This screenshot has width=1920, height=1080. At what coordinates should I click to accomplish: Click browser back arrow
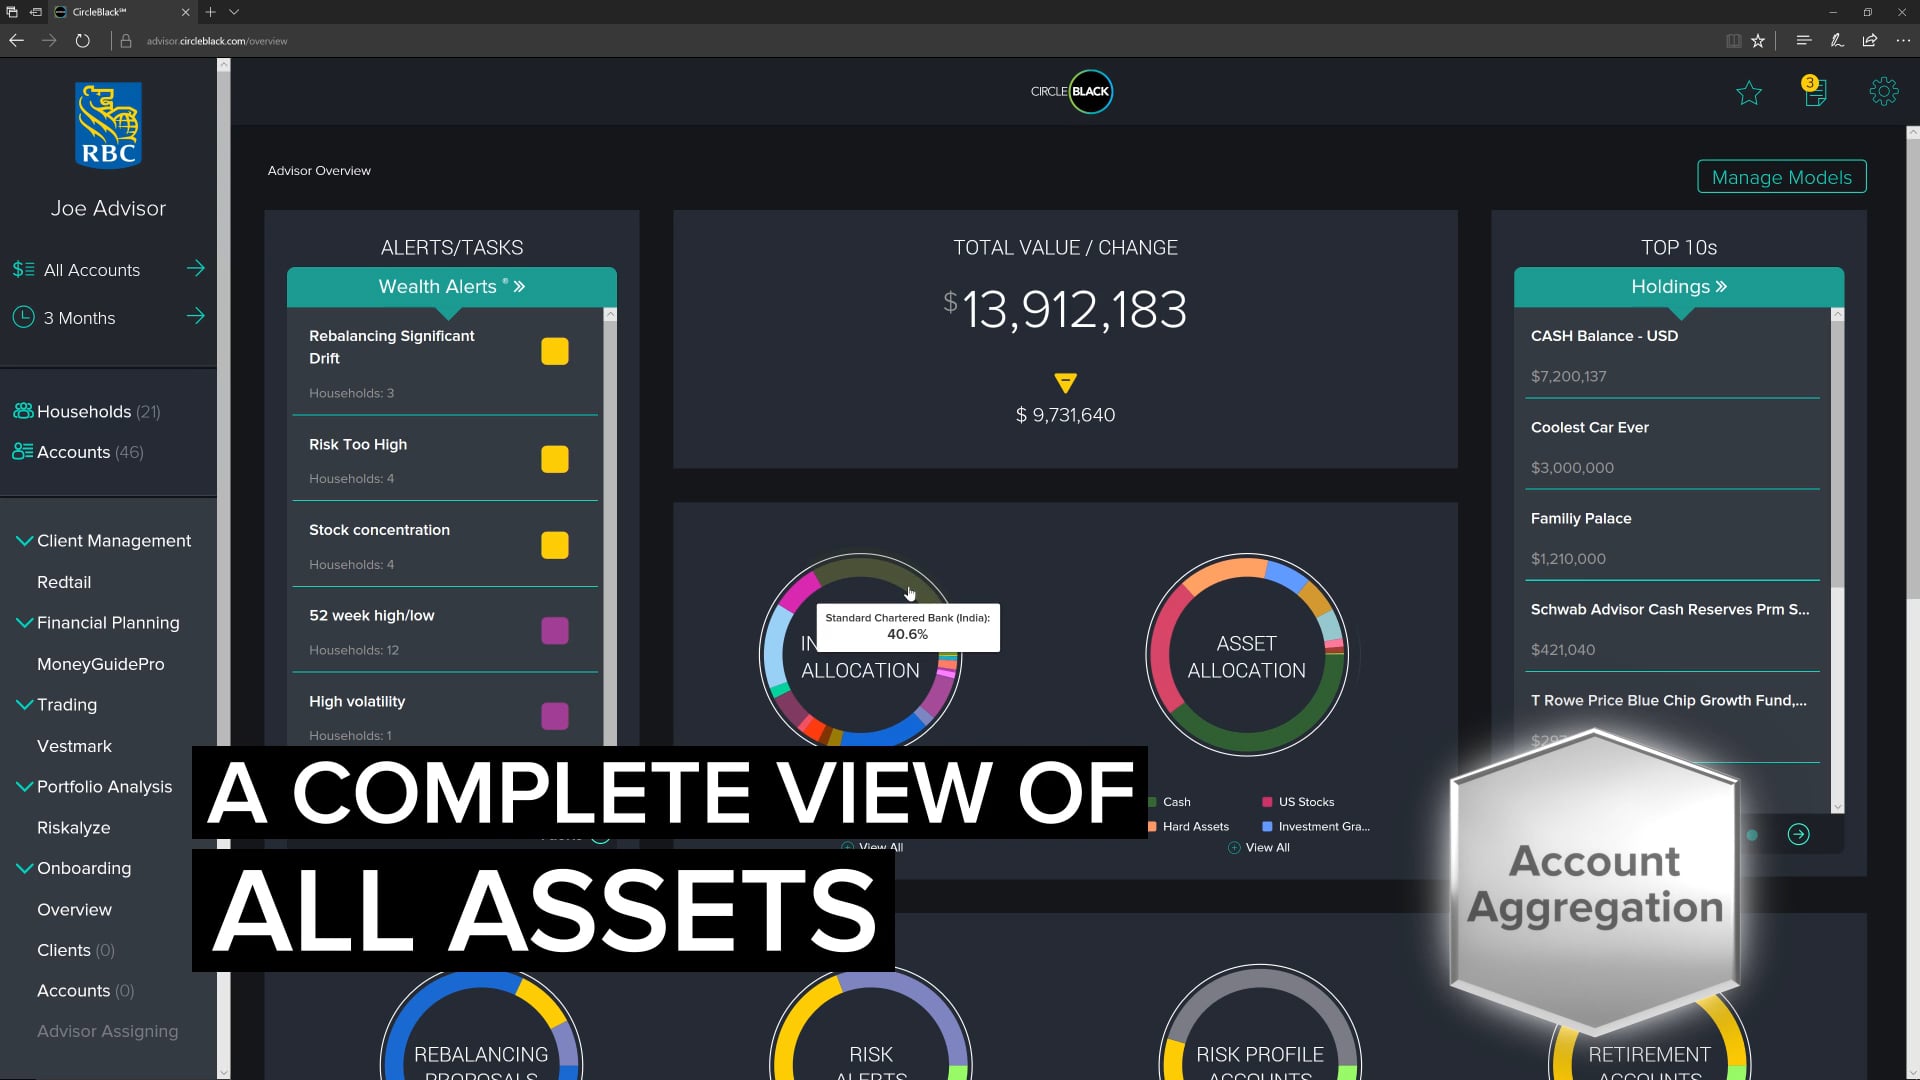tap(16, 41)
